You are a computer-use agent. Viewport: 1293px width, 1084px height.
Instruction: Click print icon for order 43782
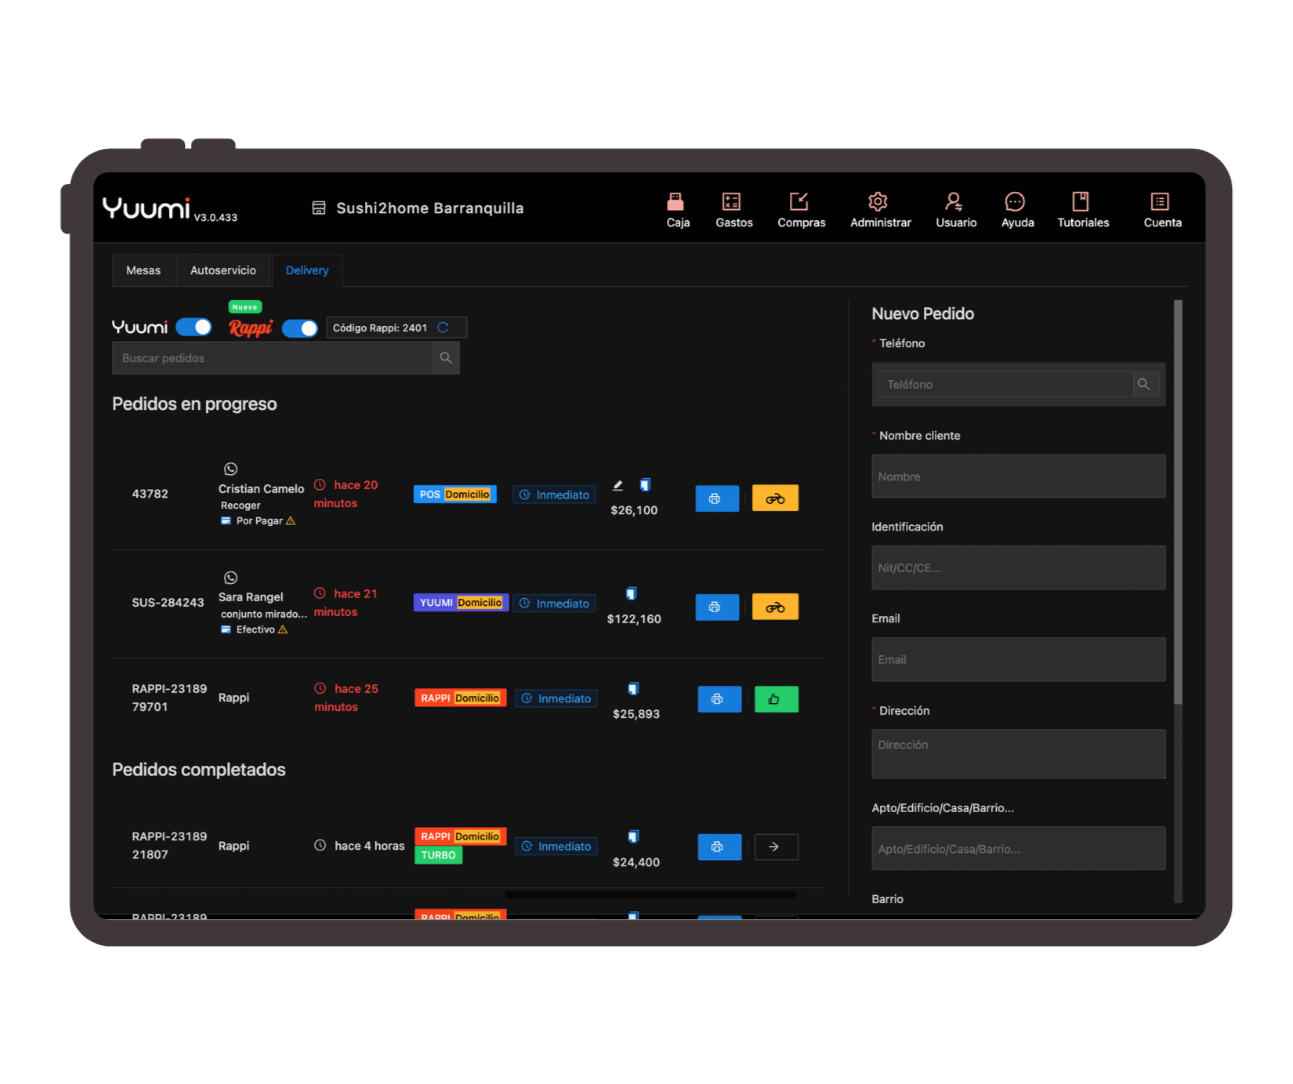pyautogui.click(x=716, y=498)
